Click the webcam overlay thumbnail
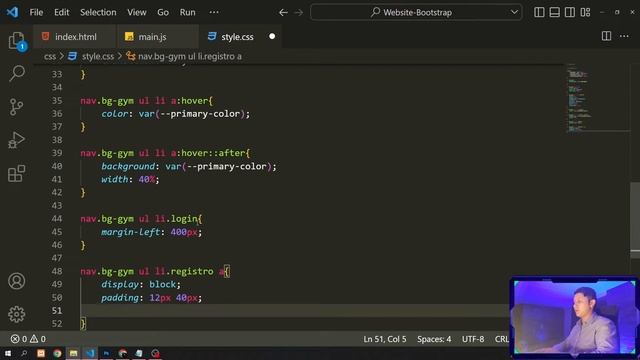 (574, 318)
